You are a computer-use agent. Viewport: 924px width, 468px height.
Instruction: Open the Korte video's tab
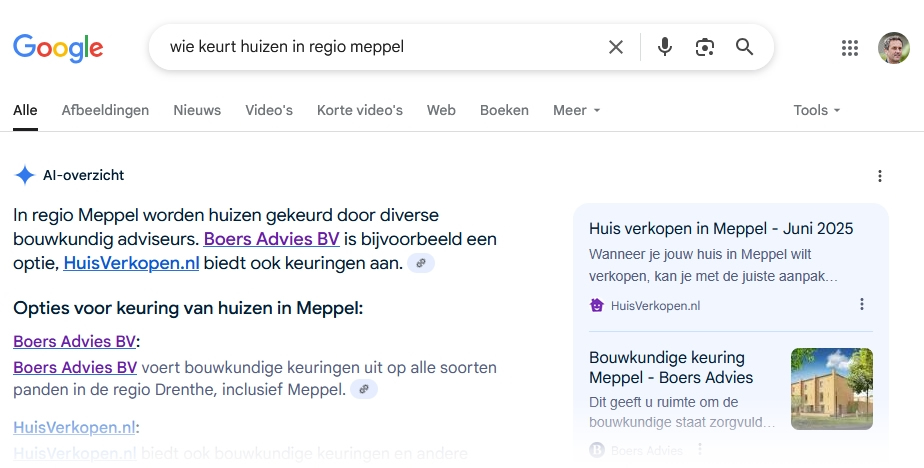360,110
